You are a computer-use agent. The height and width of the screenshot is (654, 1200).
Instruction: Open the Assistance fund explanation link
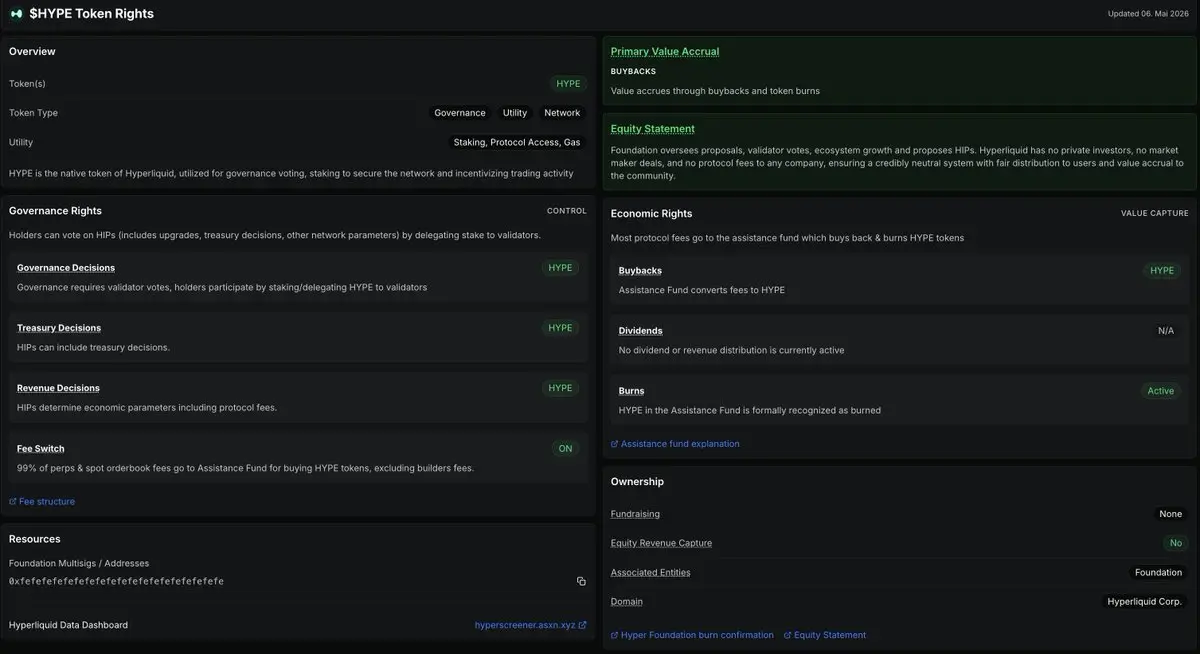point(675,443)
